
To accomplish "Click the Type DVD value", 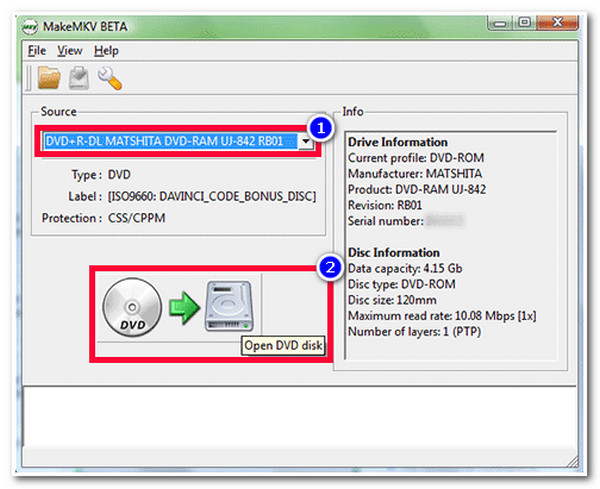I will [119, 175].
